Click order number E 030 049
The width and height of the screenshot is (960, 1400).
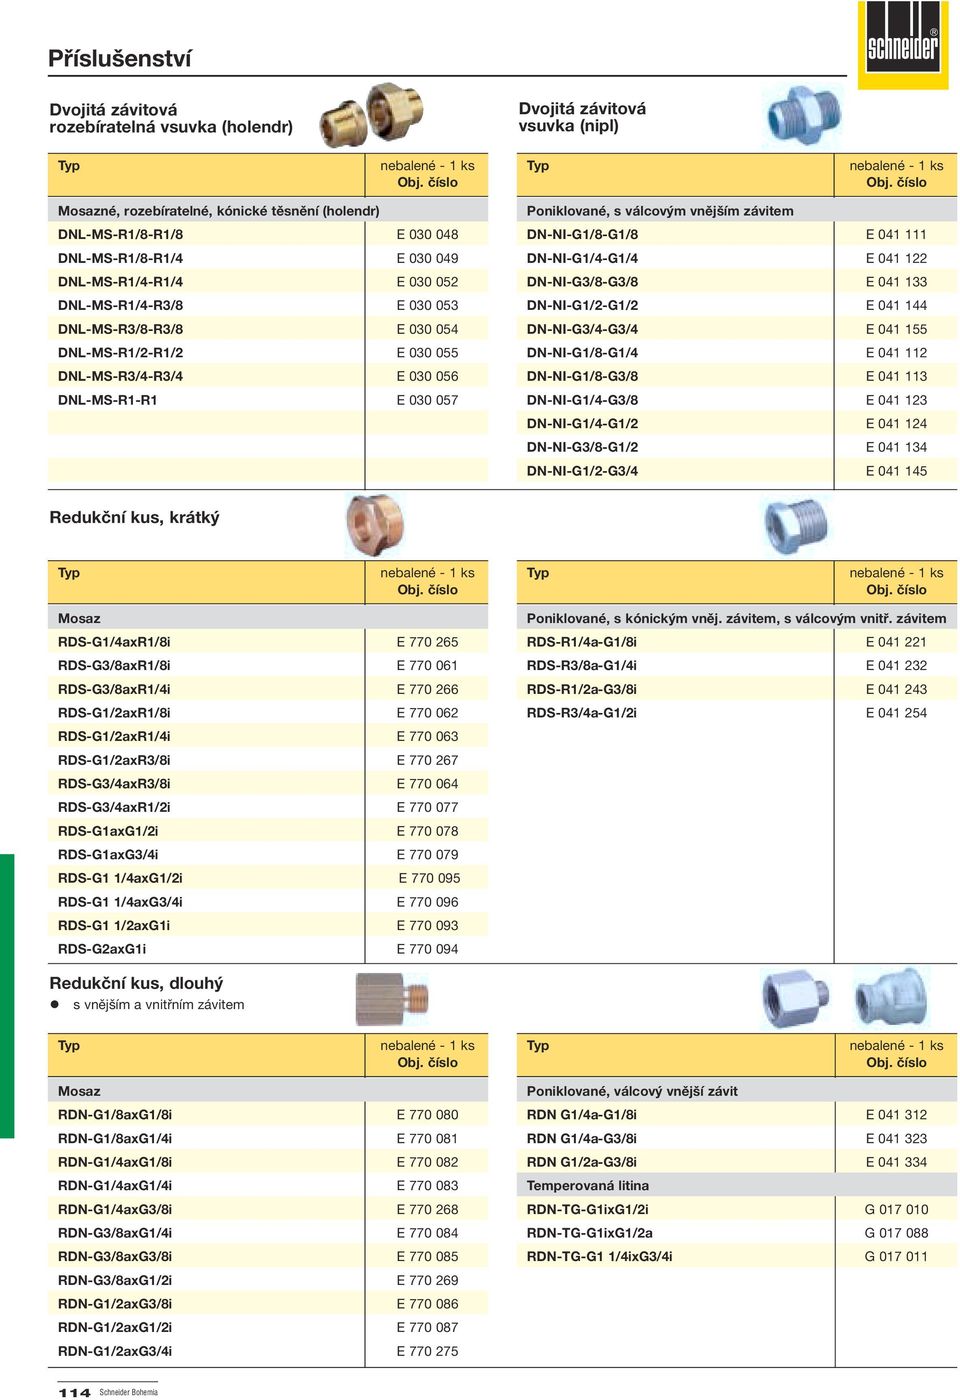427,258
